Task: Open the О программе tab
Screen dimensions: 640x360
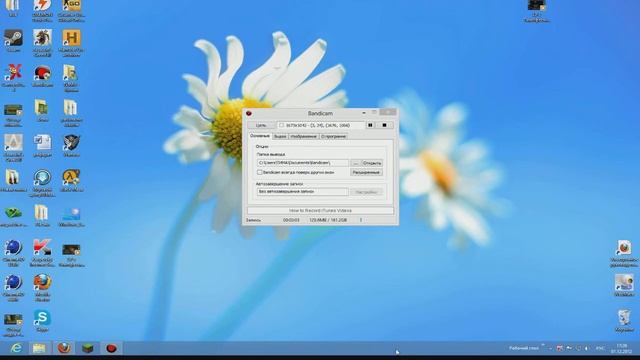Action: click(x=333, y=136)
